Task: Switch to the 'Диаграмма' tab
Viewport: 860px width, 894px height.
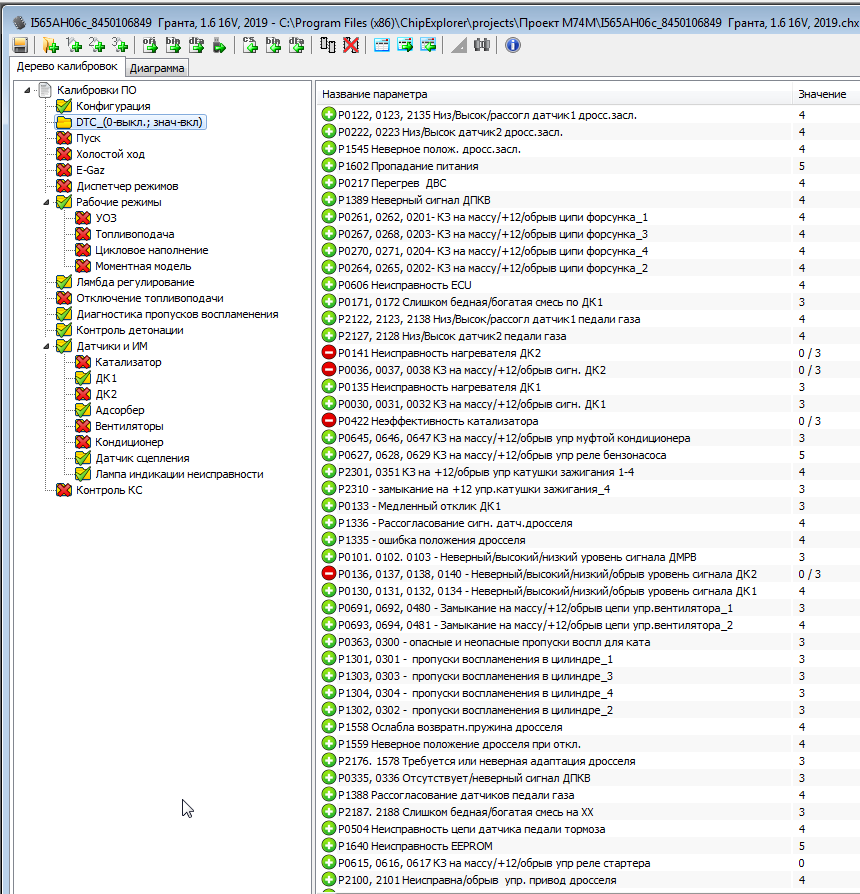Action: click(156, 69)
